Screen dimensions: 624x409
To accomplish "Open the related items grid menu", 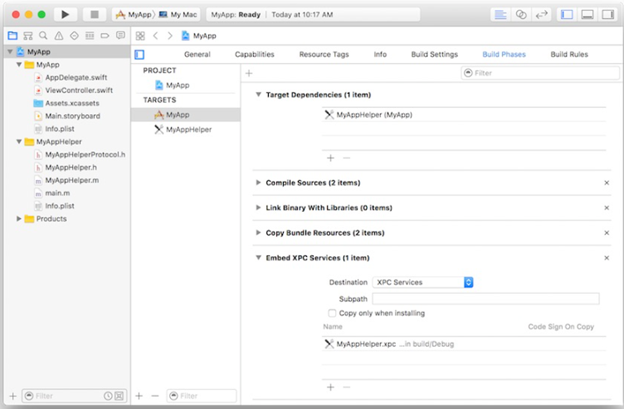I will [140, 36].
